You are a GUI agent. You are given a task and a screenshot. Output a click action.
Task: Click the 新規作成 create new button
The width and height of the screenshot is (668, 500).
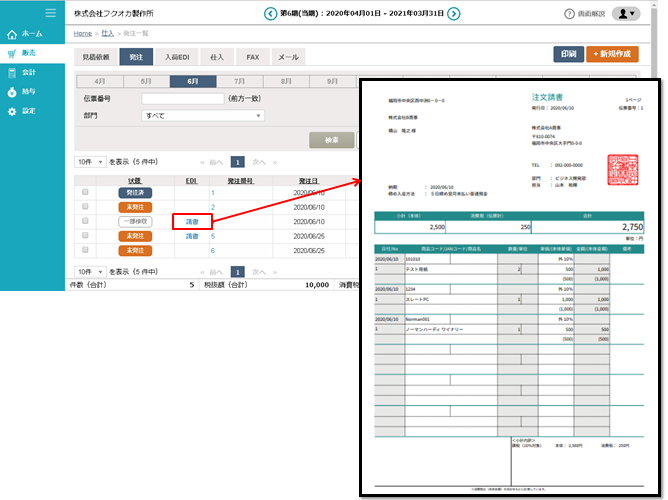(613, 54)
